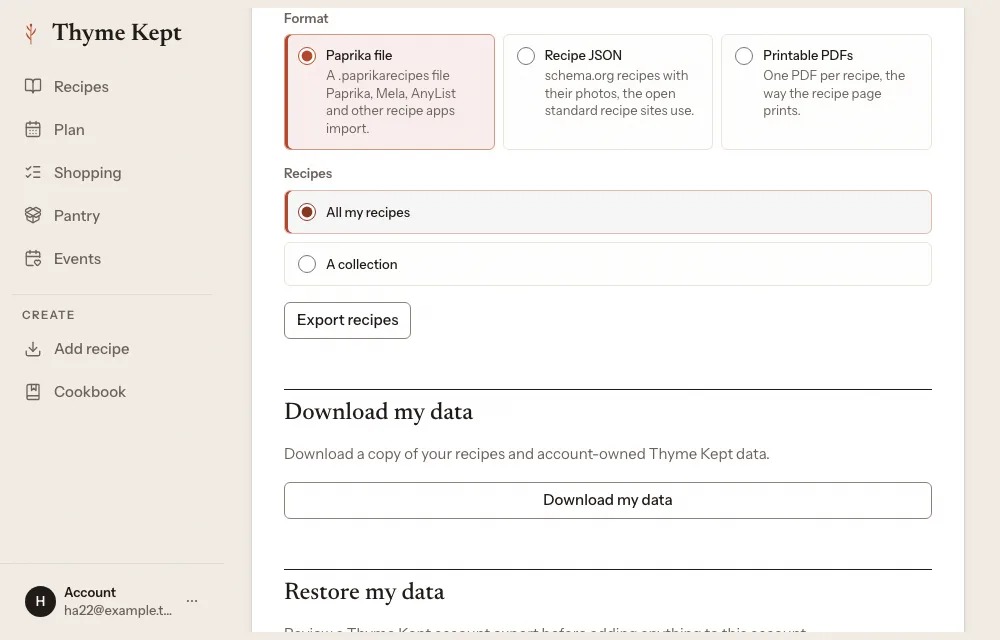Choose the Printable PDFs format radio
The height and width of the screenshot is (640, 1000).
coord(744,56)
